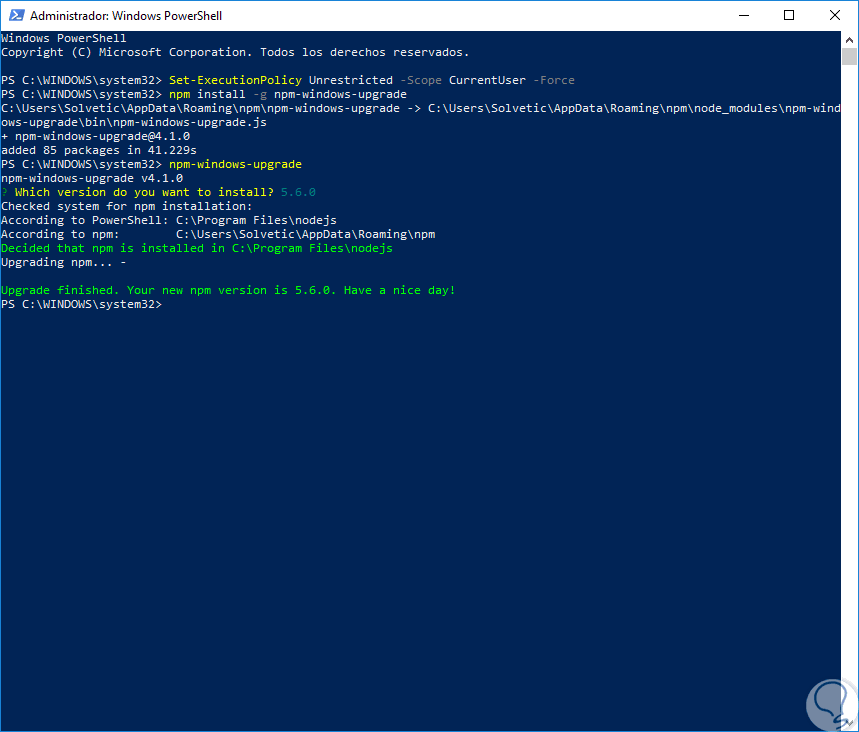Click 'Which version do you want to install?' prompt

coord(144,192)
